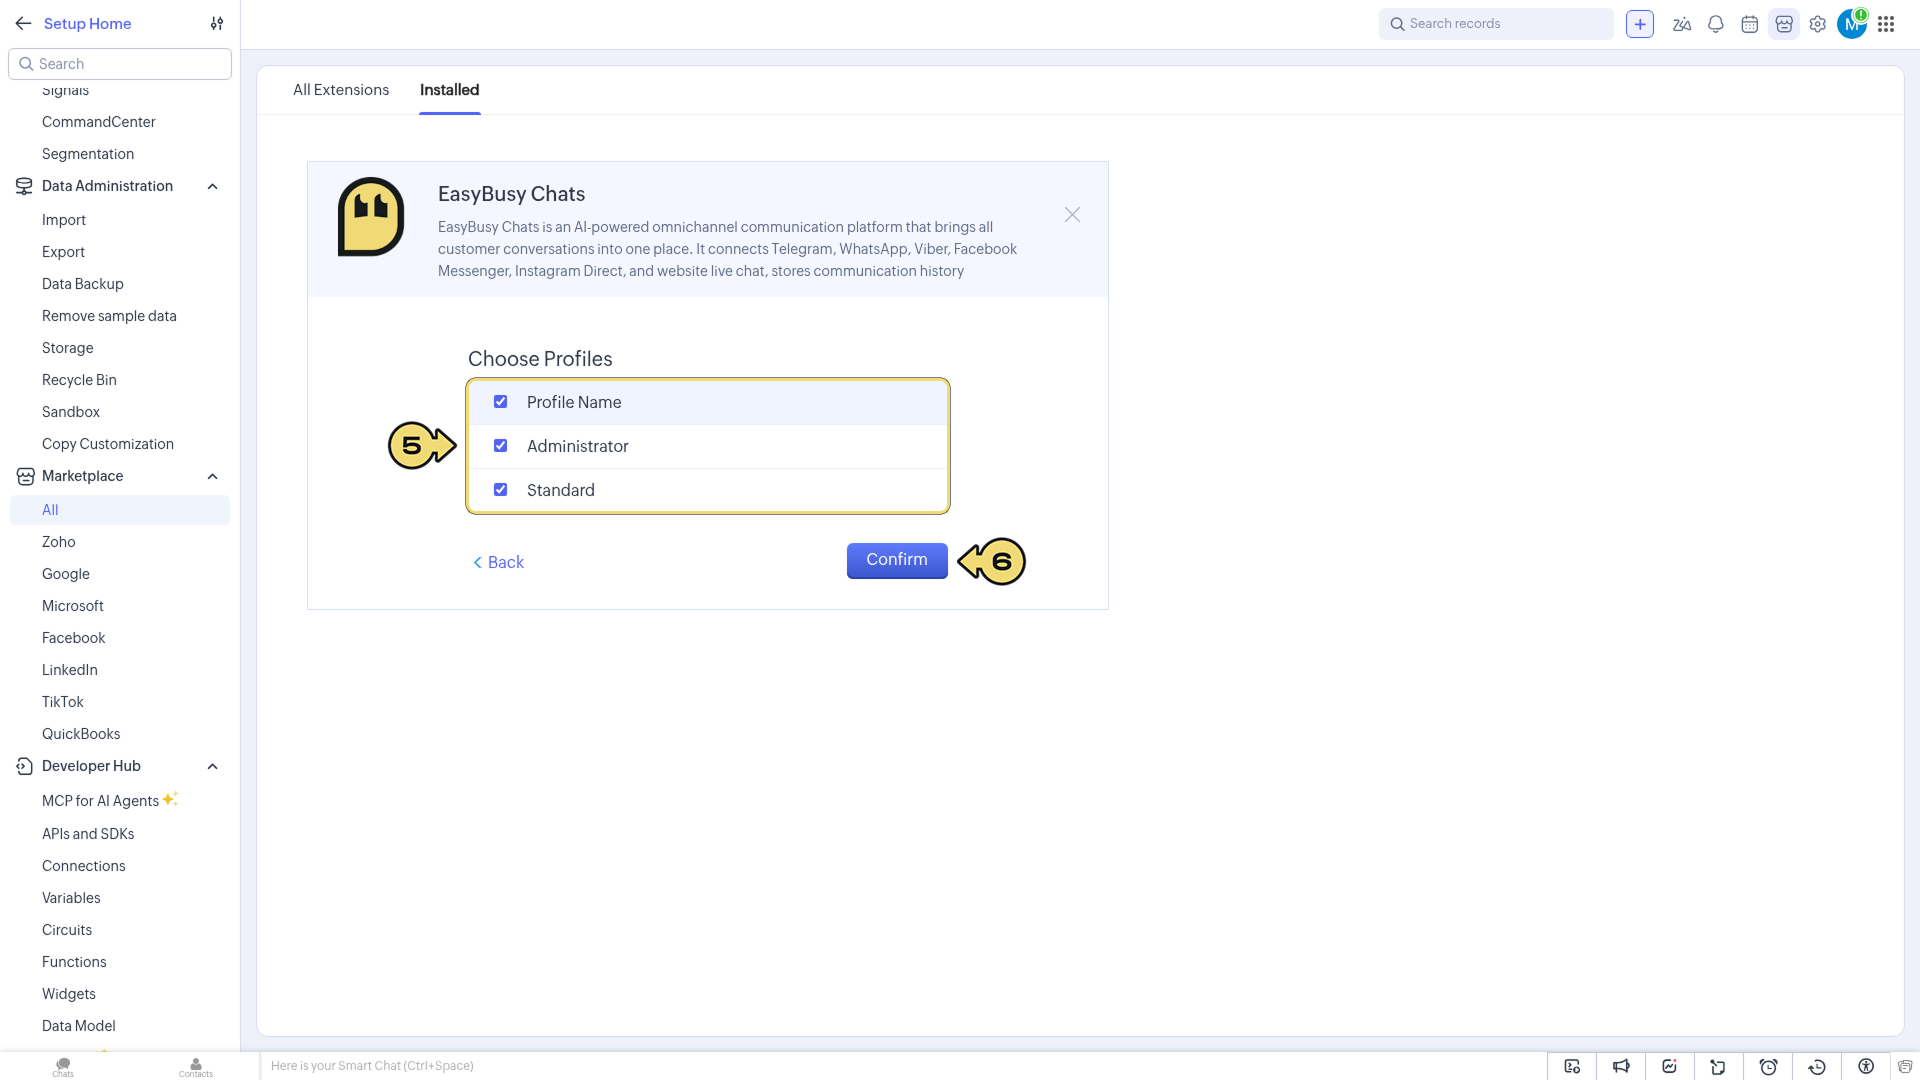The height and width of the screenshot is (1080, 1920).
Task: Click the back arrow beside Setup Home
Action: (x=23, y=24)
